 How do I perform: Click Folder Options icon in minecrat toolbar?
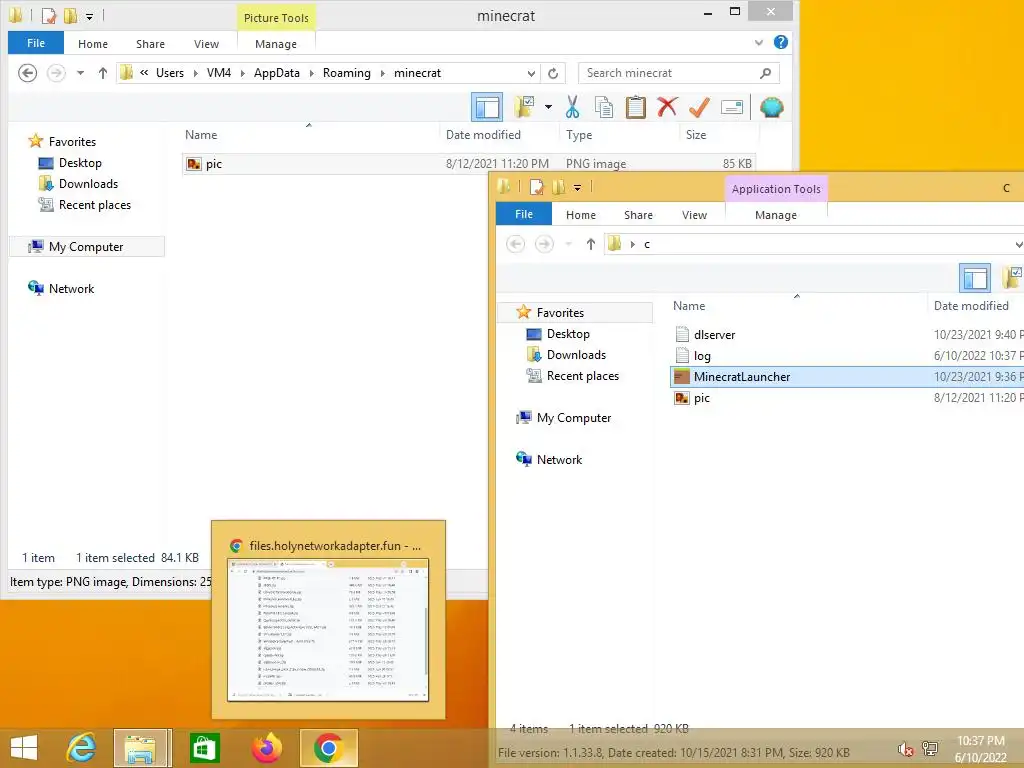[x=524, y=107]
